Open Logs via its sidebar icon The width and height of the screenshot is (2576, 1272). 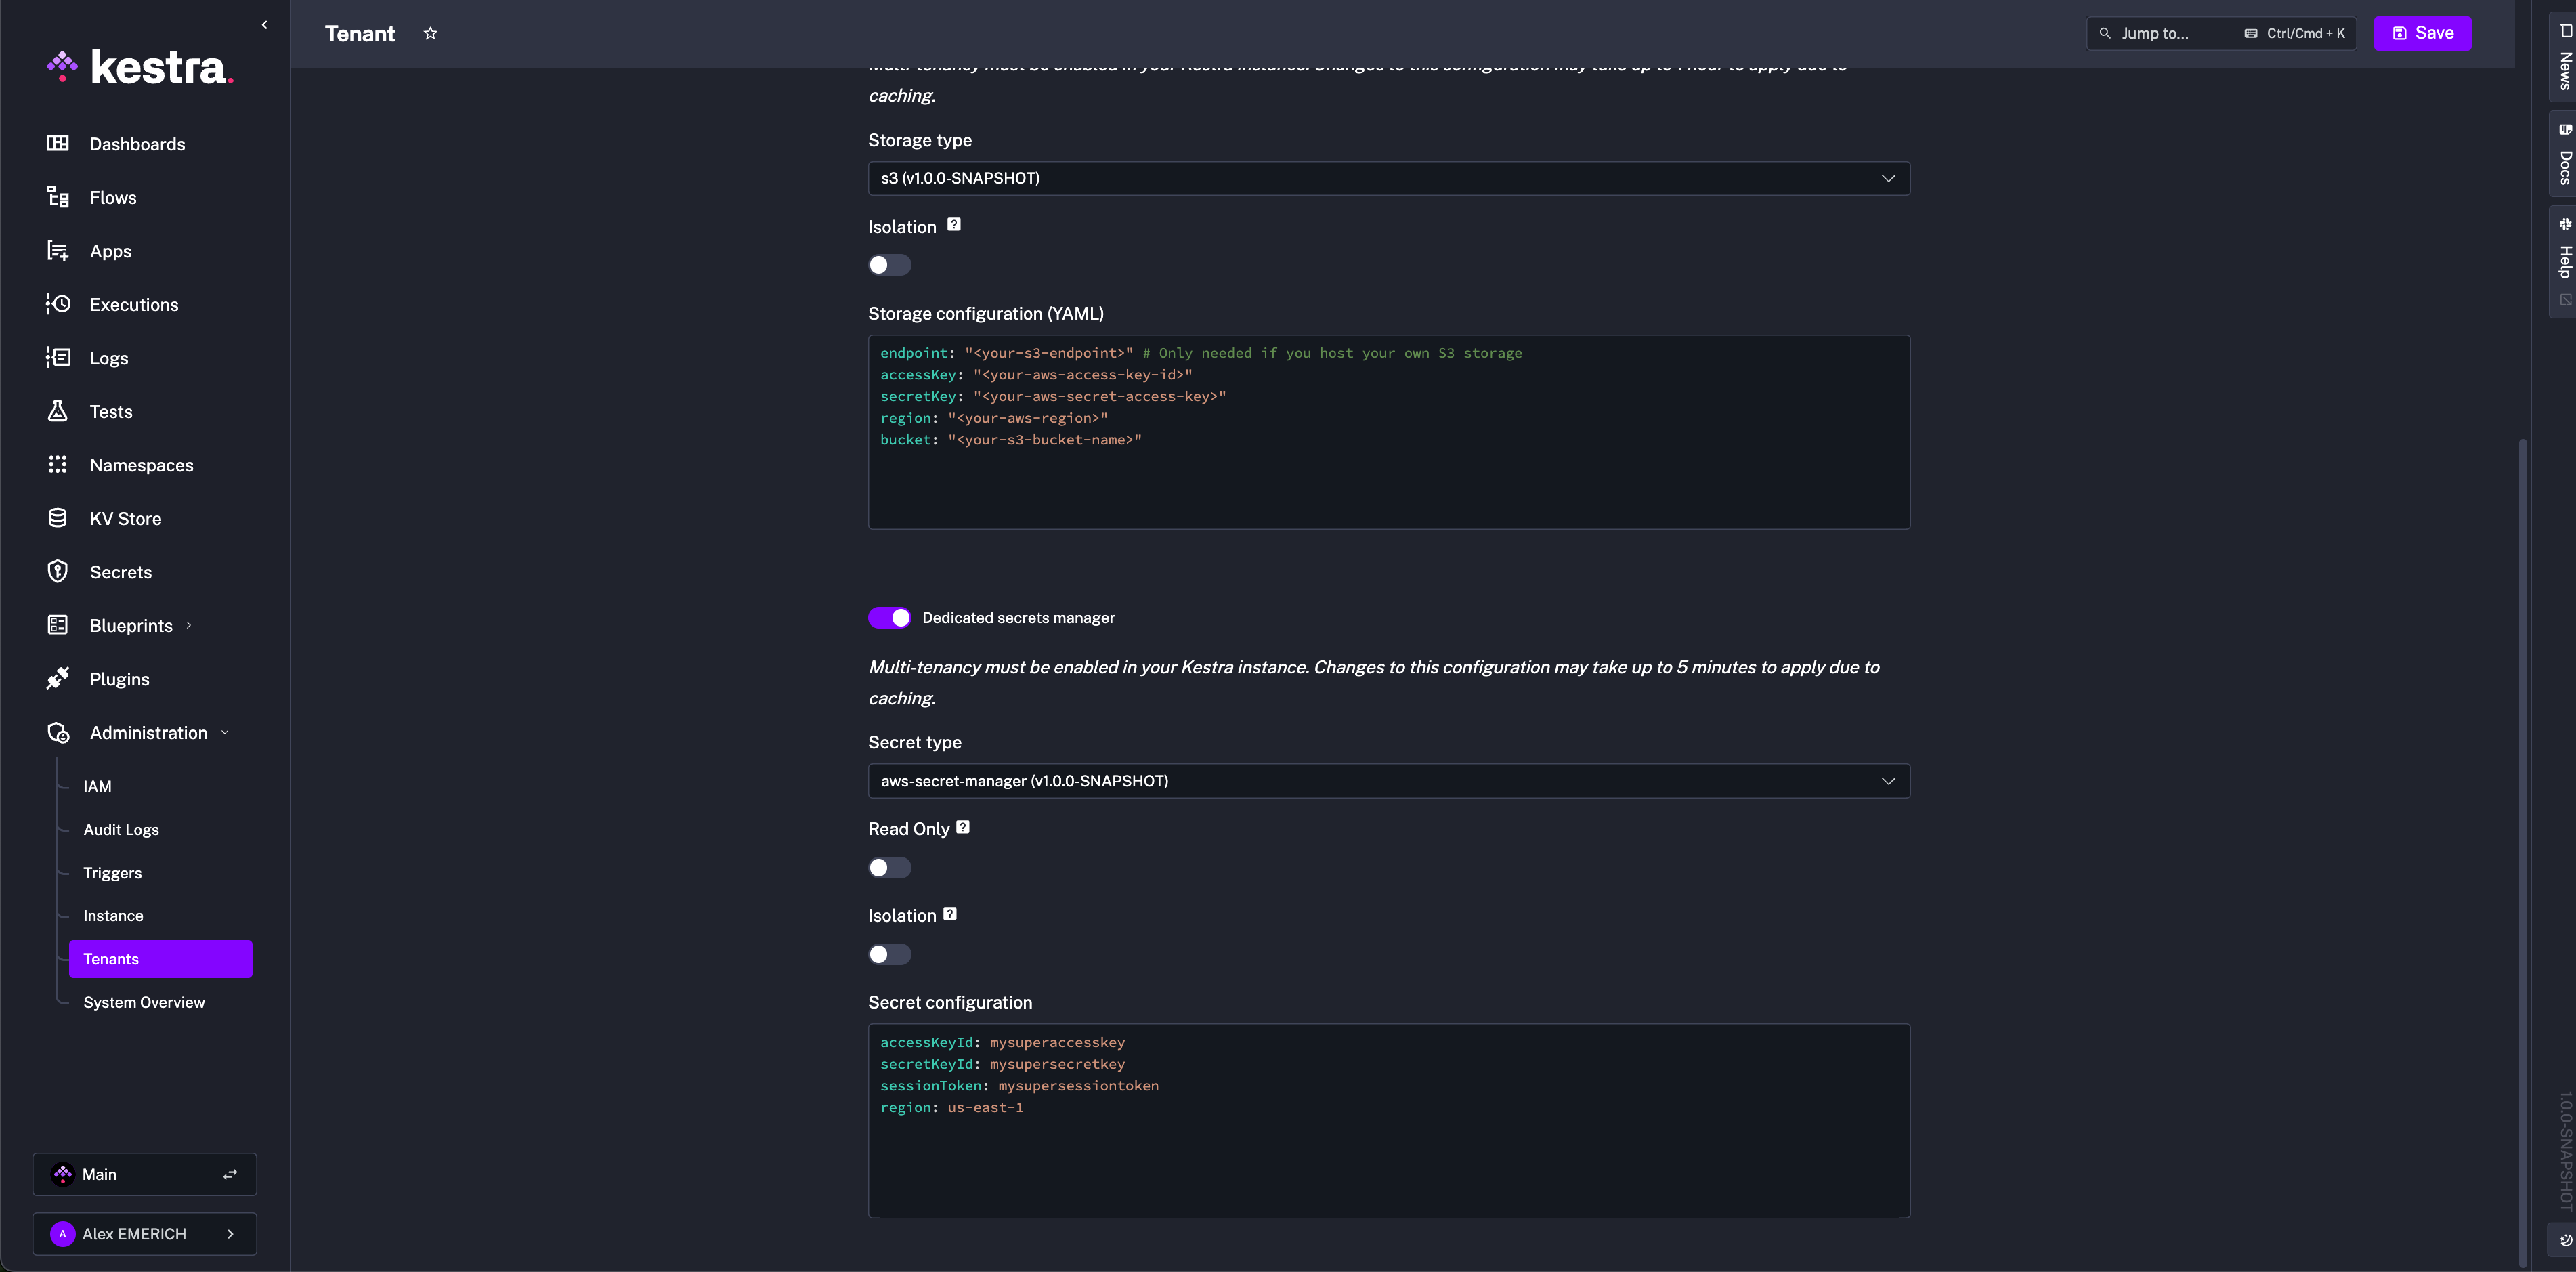(57, 357)
